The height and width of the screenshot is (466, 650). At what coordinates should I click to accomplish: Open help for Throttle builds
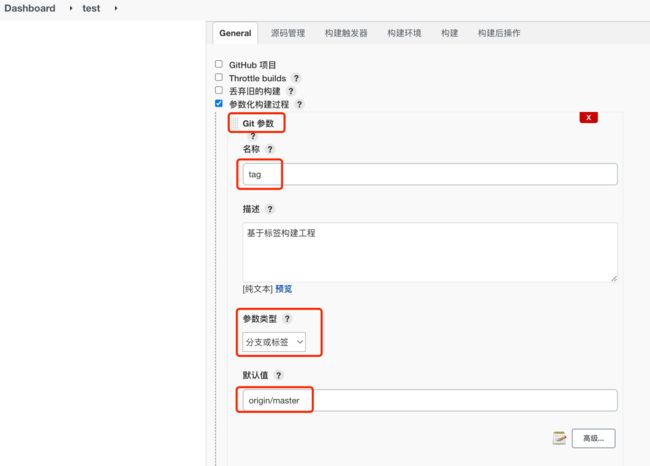tap(296, 78)
